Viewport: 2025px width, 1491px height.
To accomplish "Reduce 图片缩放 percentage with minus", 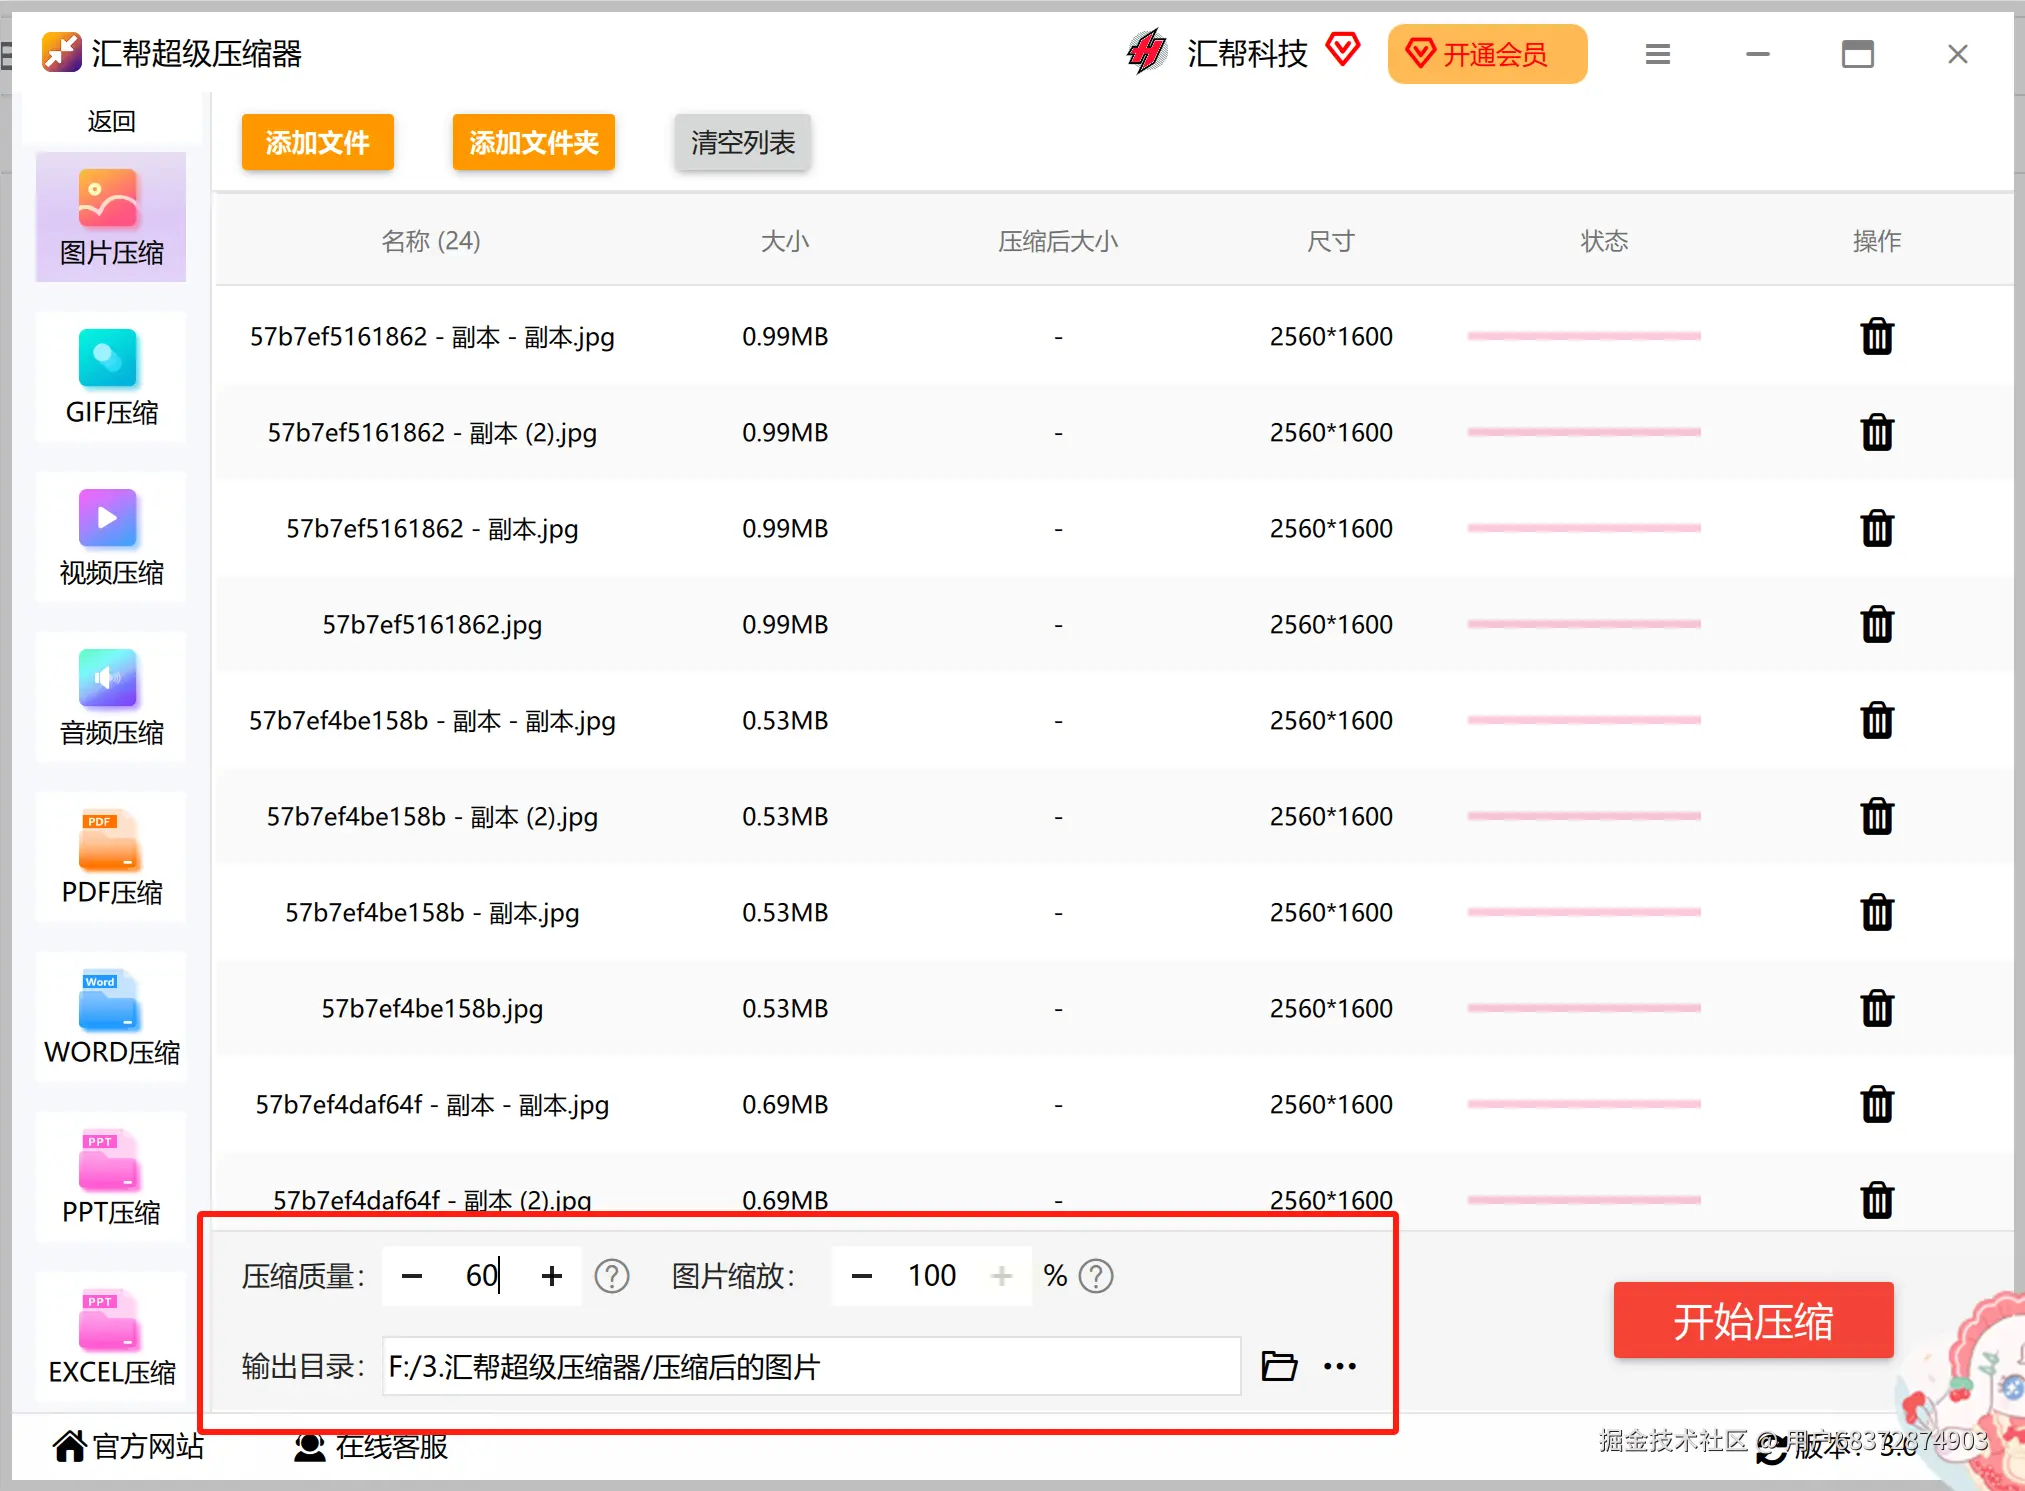I will (861, 1276).
